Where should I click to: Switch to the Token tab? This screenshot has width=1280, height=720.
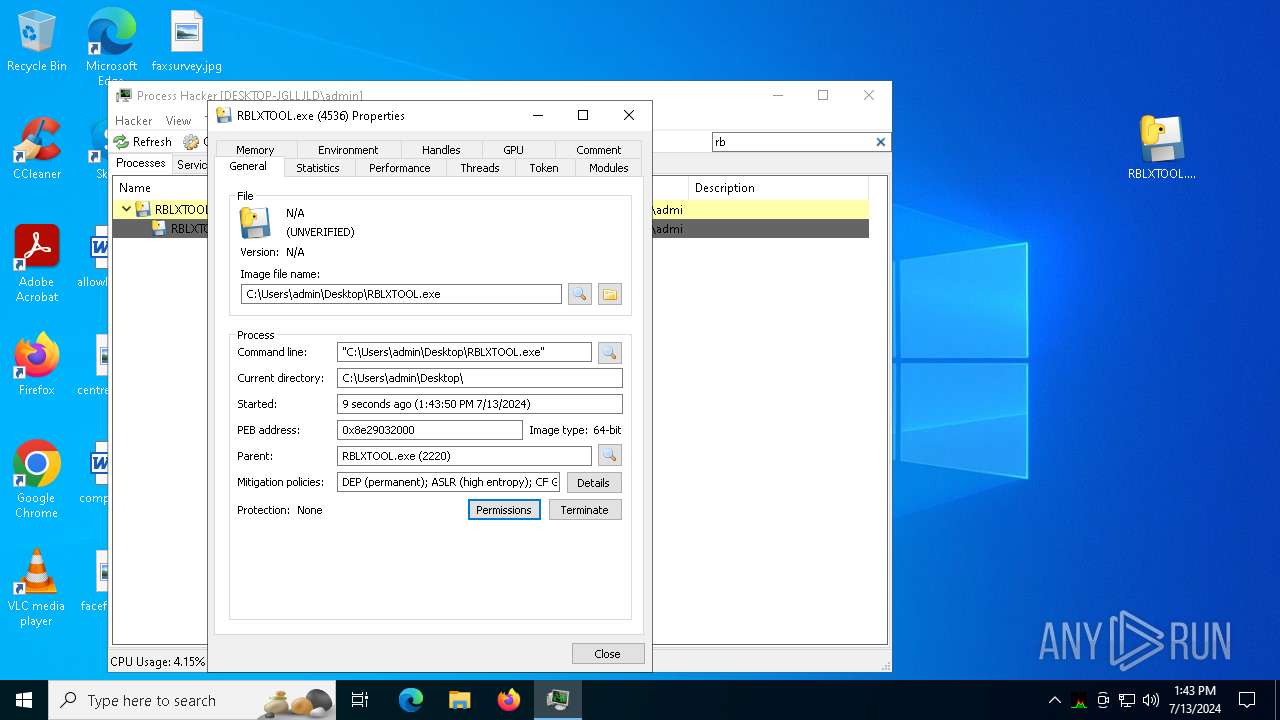pyautogui.click(x=544, y=168)
